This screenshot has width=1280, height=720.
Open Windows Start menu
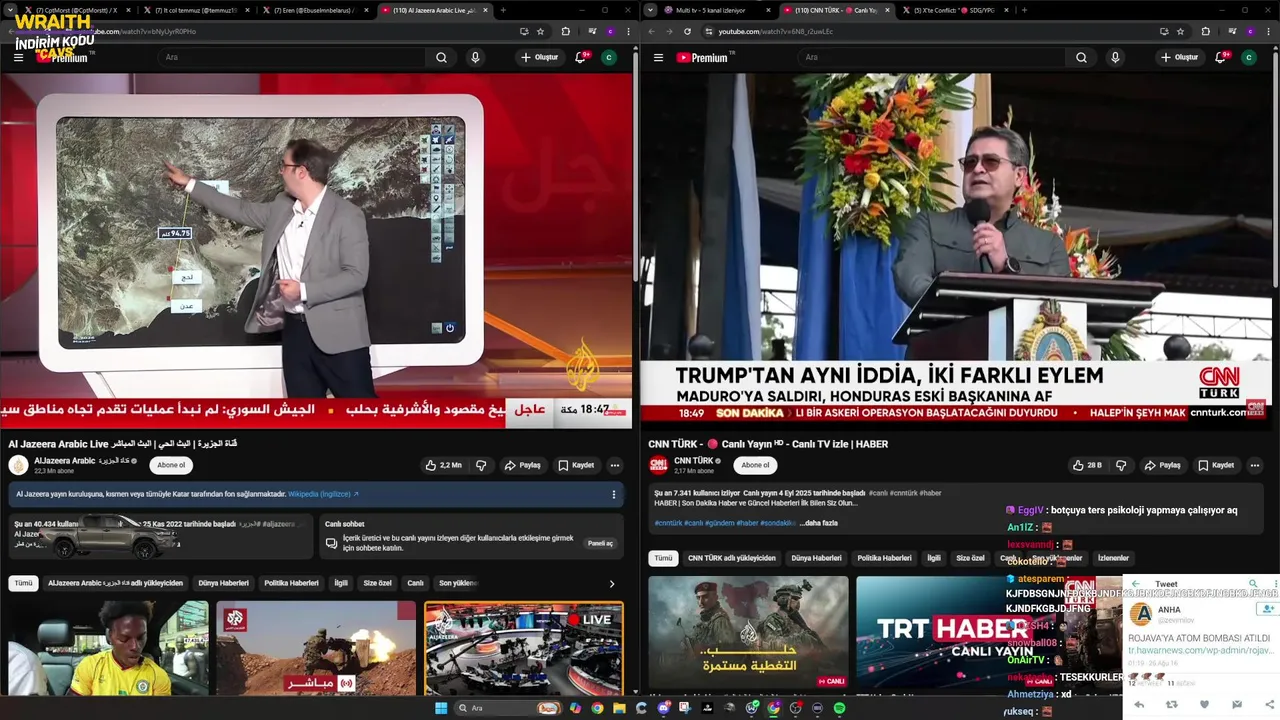click(x=440, y=708)
